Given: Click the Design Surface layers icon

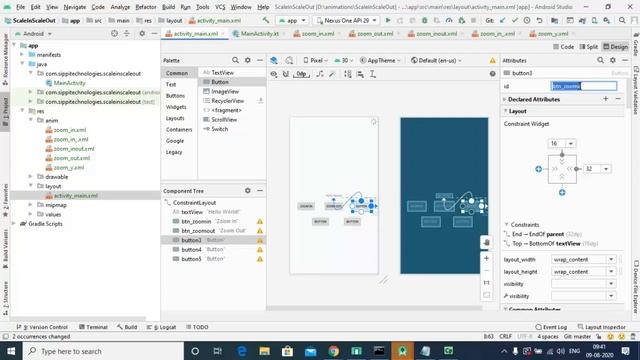Looking at the screenshot, I should 274,60.
